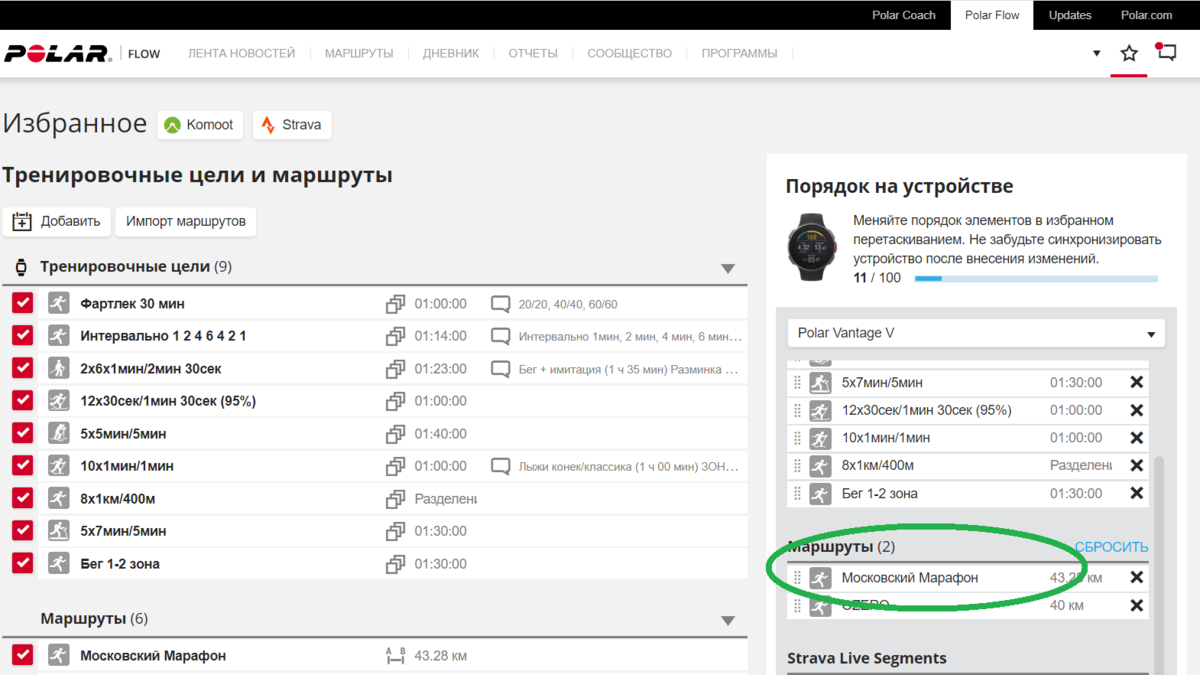Image resolution: width=1200 pixels, height=675 pixels.
Task: Click Импорт маршрутов button
Action: click(x=186, y=221)
